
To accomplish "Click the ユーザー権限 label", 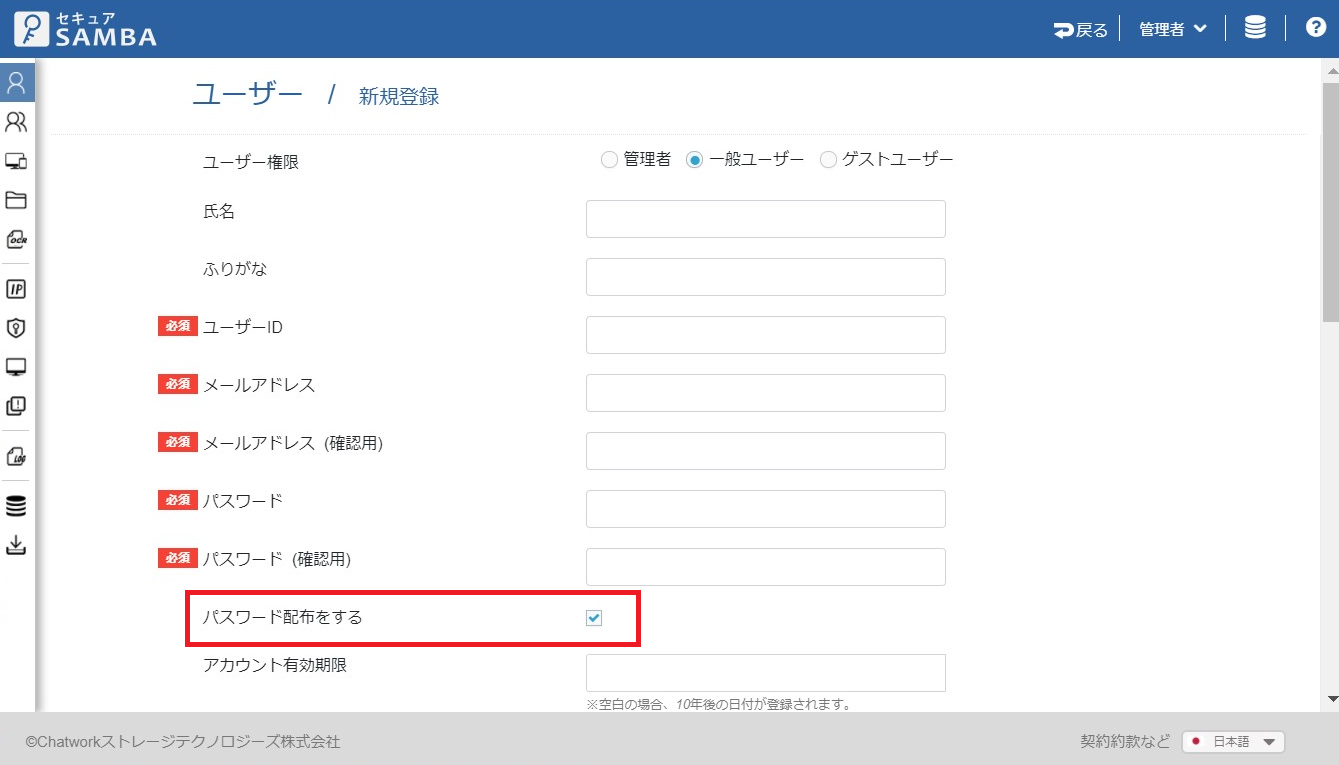I will point(251,162).
